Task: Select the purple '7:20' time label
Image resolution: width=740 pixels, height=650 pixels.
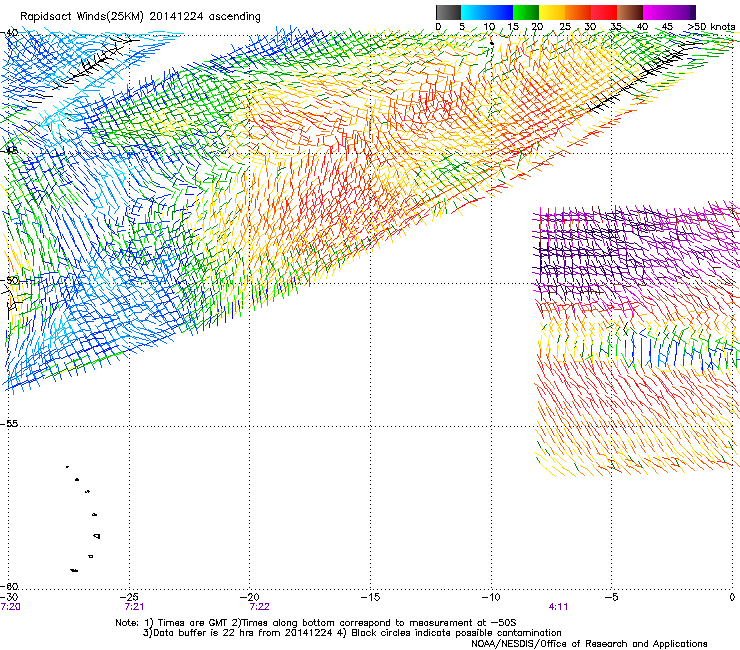Action: (x=10, y=607)
